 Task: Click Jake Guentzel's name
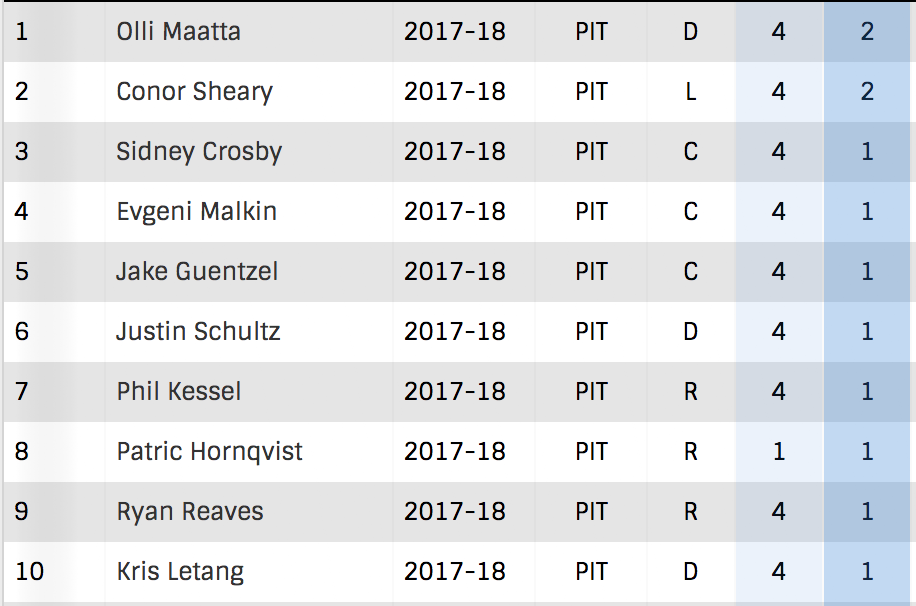(197, 272)
